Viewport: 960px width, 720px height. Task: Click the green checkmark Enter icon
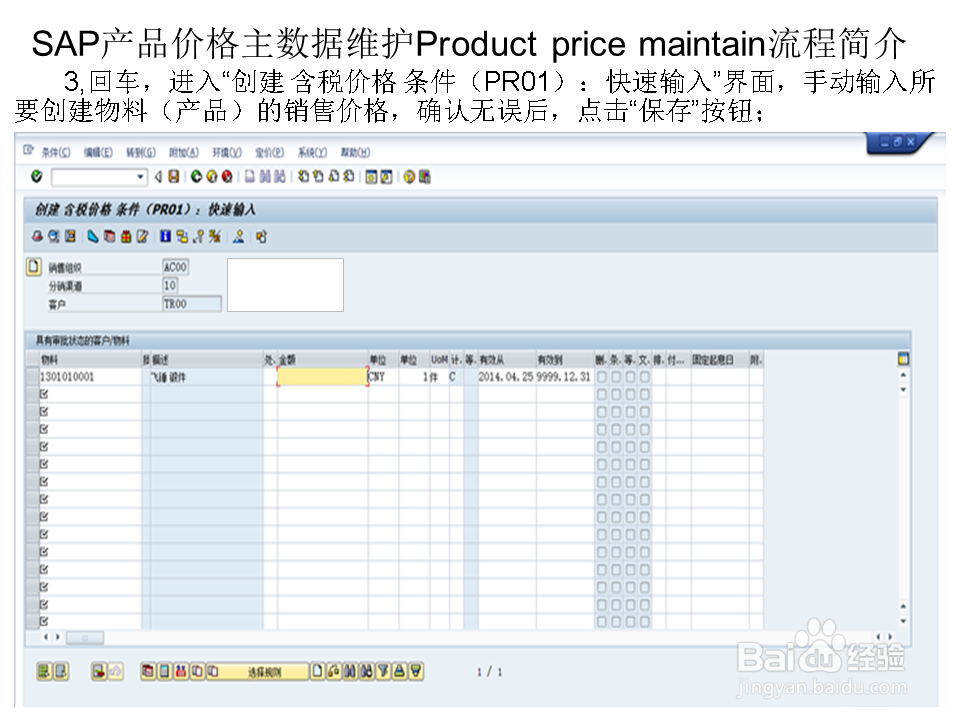37,177
